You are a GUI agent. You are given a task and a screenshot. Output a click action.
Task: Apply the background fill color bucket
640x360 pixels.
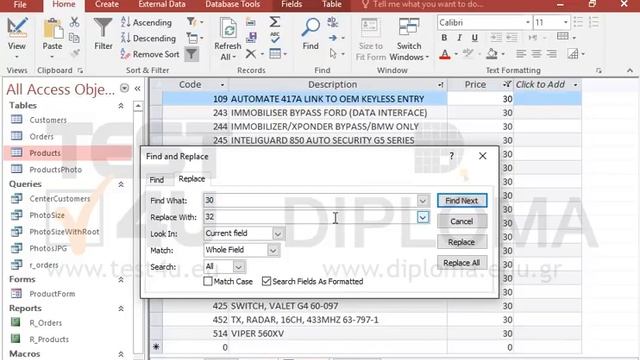(492, 54)
